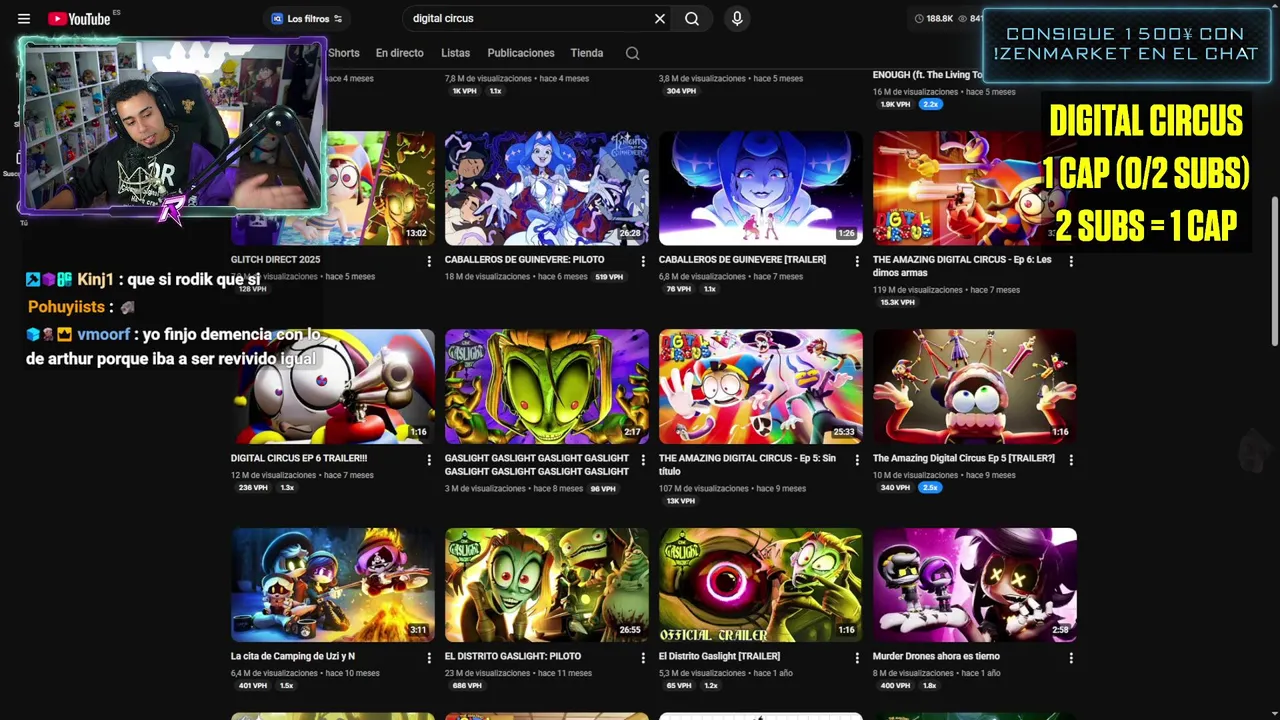Start voice search with microphone icon
The image size is (1280, 720).
pos(737,18)
